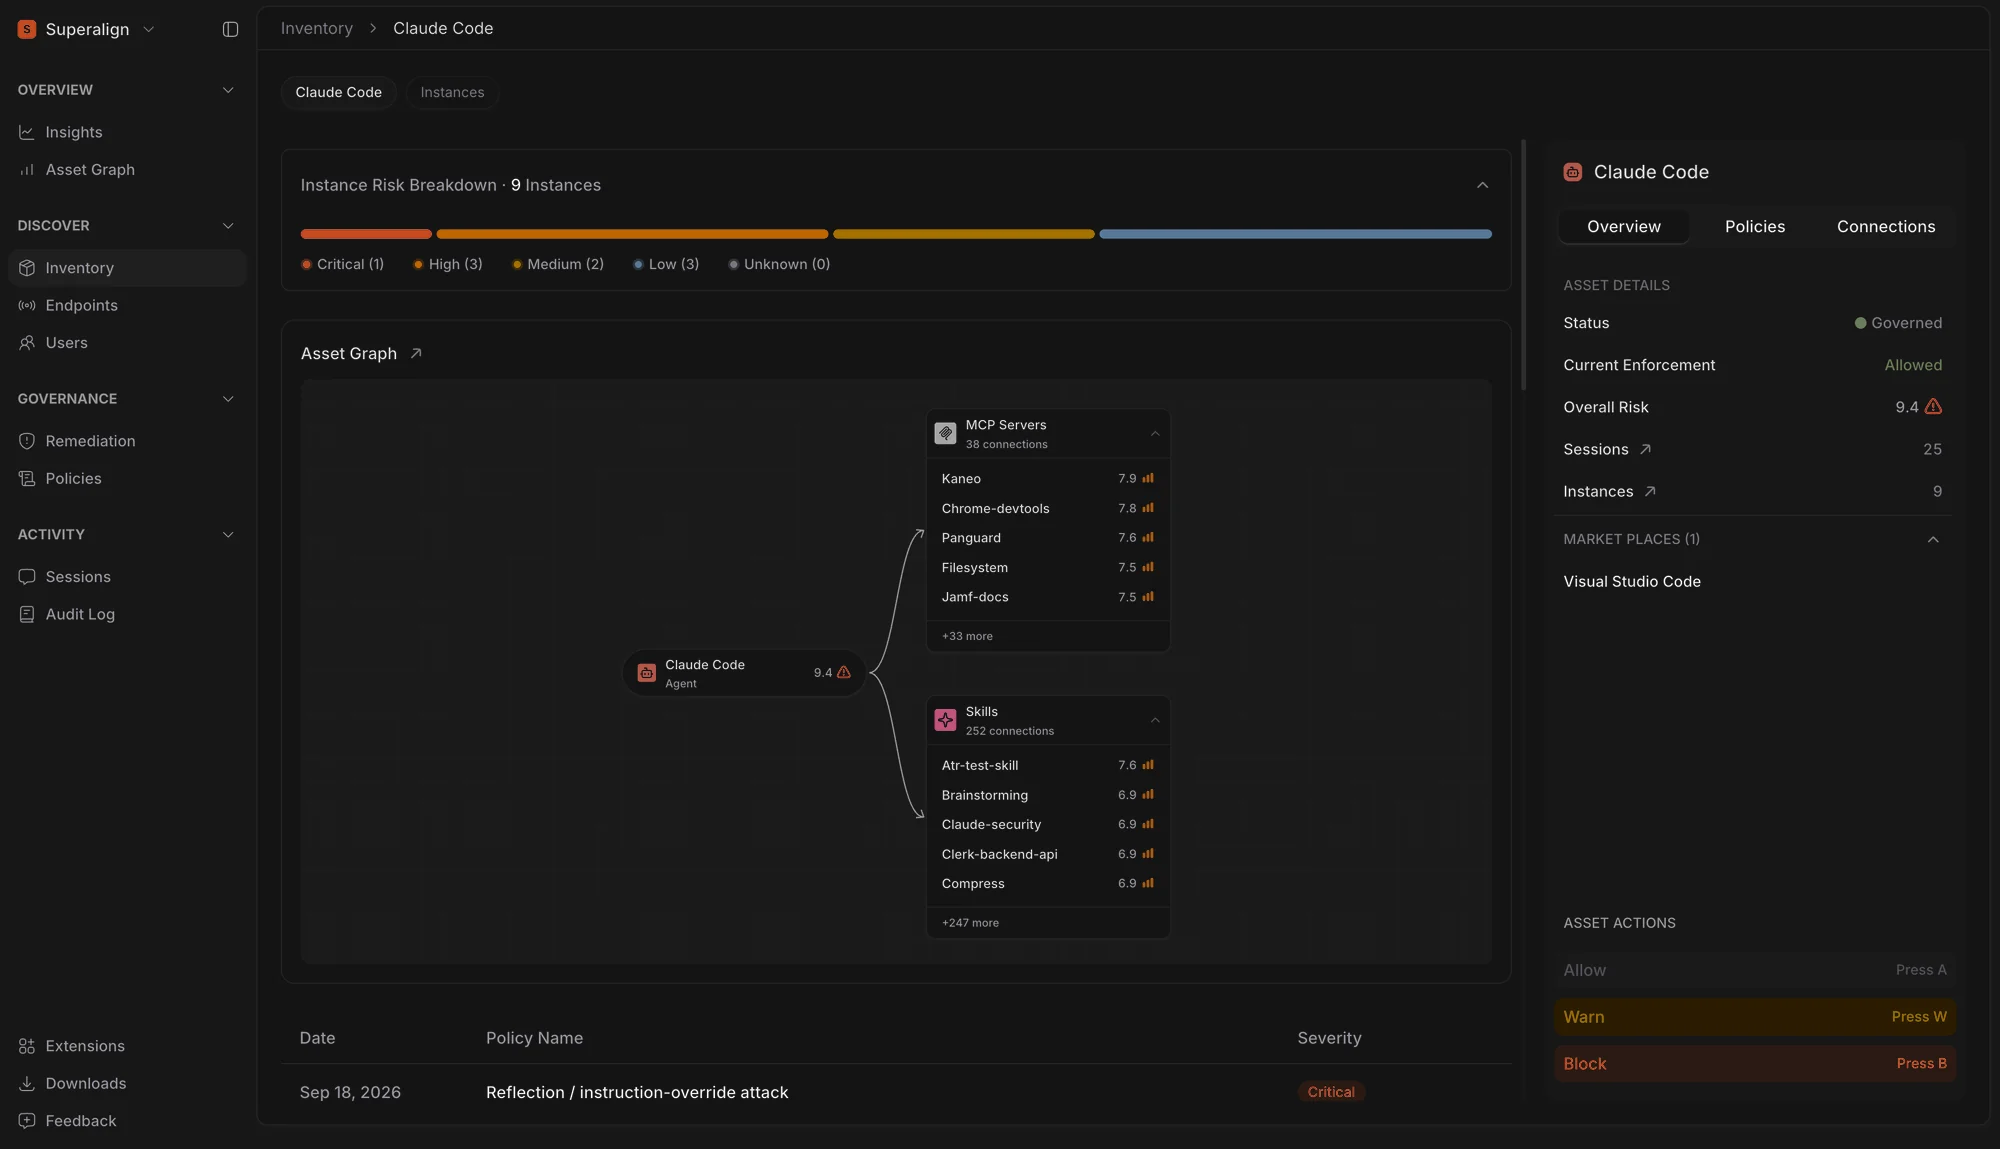2000x1149 pixels.
Task: Open Asset Graph in sidebar
Action: coord(90,170)
